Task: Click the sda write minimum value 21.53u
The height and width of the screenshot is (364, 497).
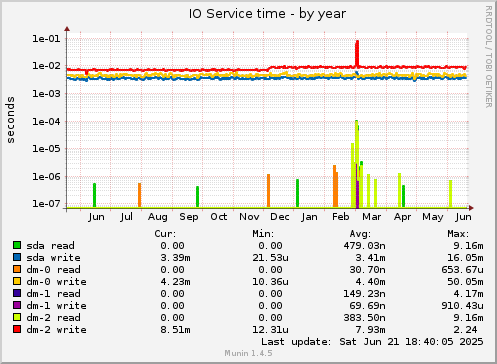Action: pos(270,258)
